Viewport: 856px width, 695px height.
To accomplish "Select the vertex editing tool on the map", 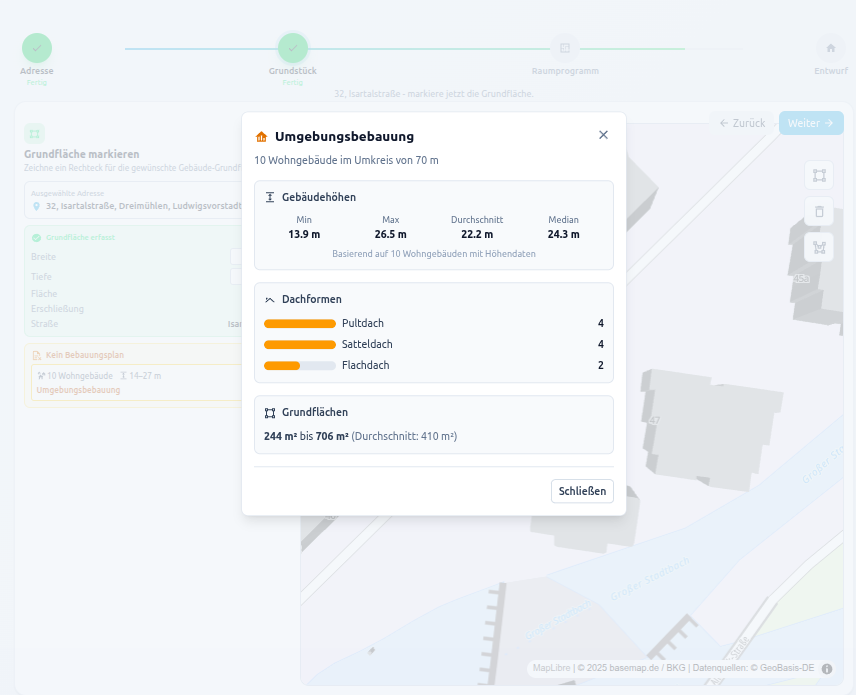I will 819,247.
